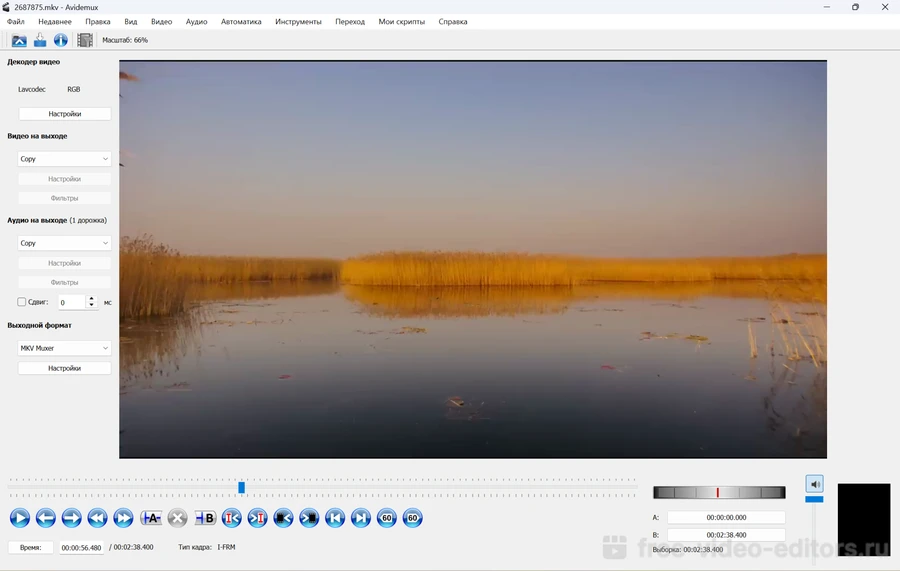The width and height of the screenshot is (900, 571).
Task: Open the MKV Muxer format dropdown
Action: pyautogui.click(x=64, y=348)
